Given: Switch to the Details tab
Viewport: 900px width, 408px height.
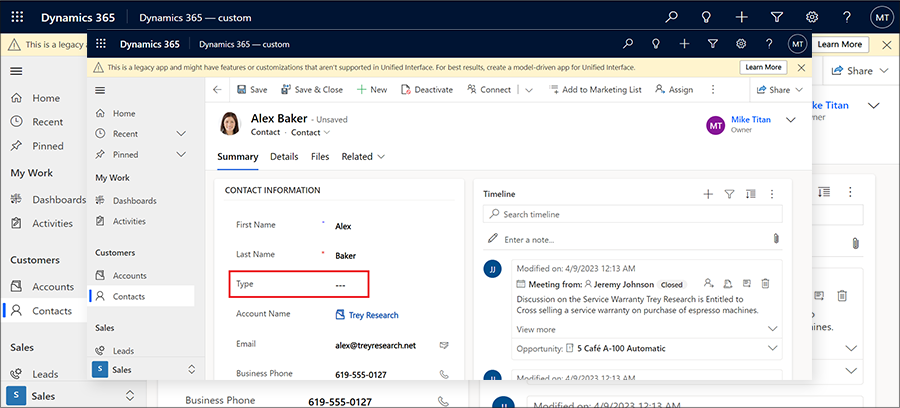Looking at the screenshot, I should coord(284,157).
